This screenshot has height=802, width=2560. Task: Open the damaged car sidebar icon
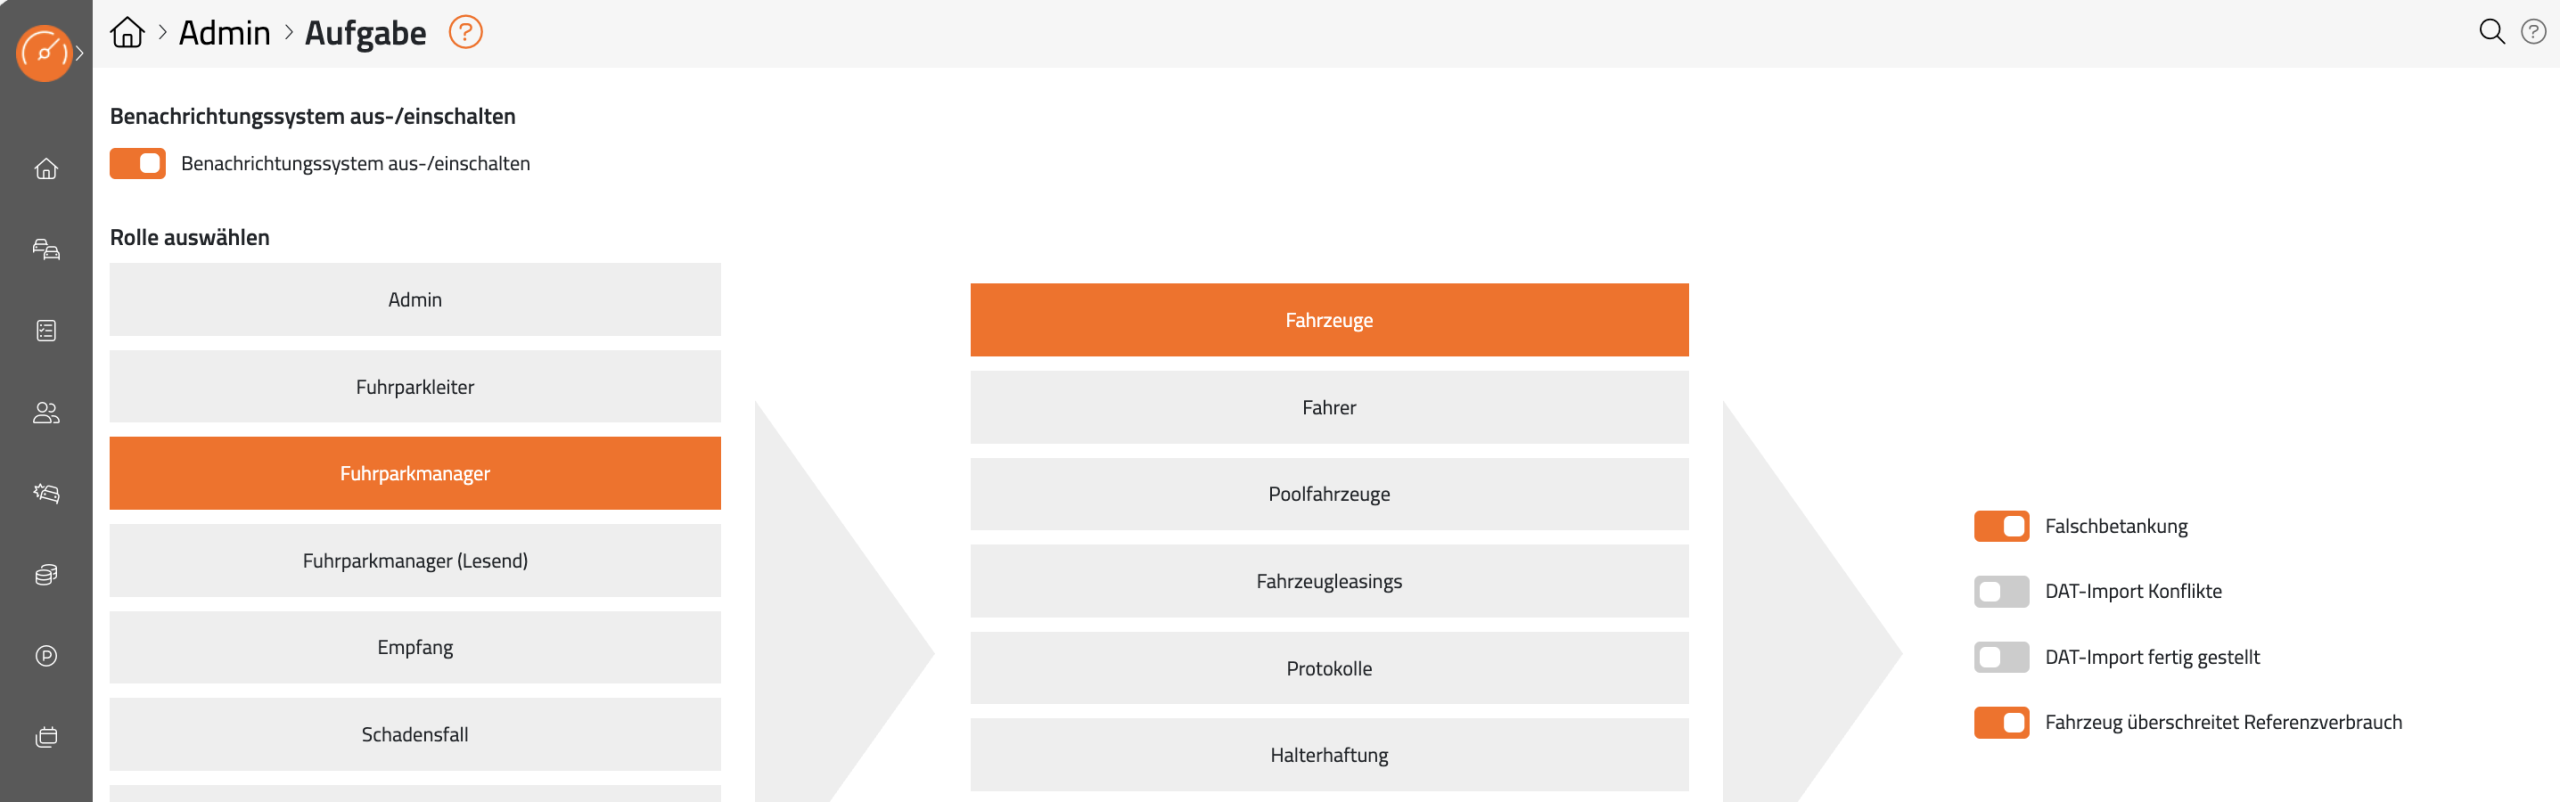coord(46,493)
